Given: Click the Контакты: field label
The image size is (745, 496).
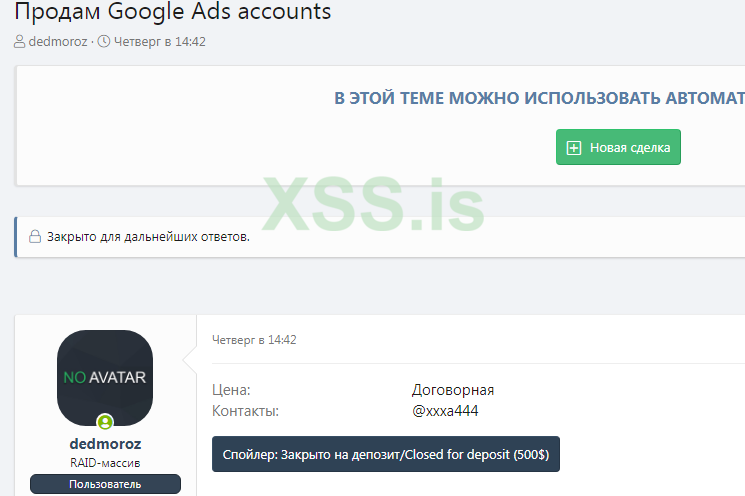Looking at the screenshot, I should point(245,411).
